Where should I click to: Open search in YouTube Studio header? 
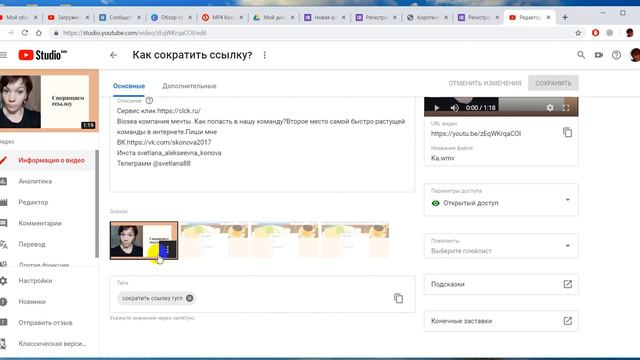[x=581, y=55]
